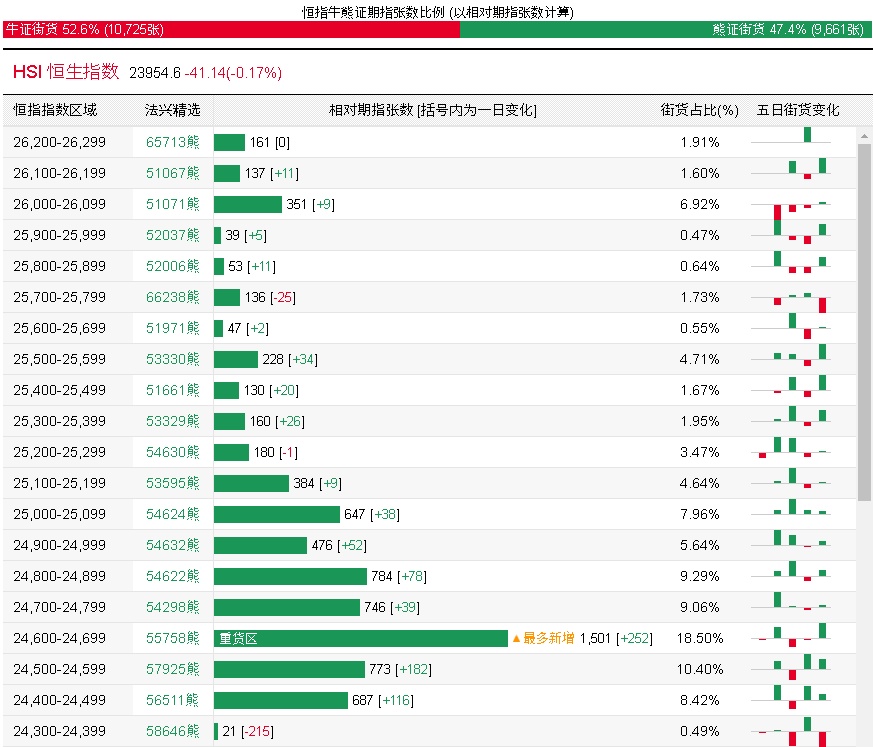This screenshot has height=747, width=873.
Task: Click the scrollbar up arrow
Action: click(864, 136)
